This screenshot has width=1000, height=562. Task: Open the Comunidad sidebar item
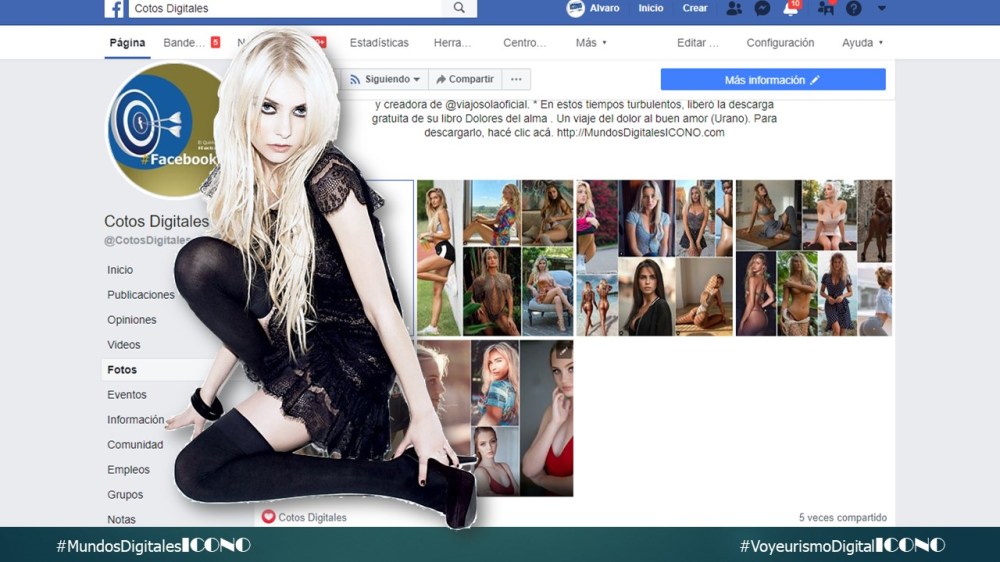pos(135,445)
